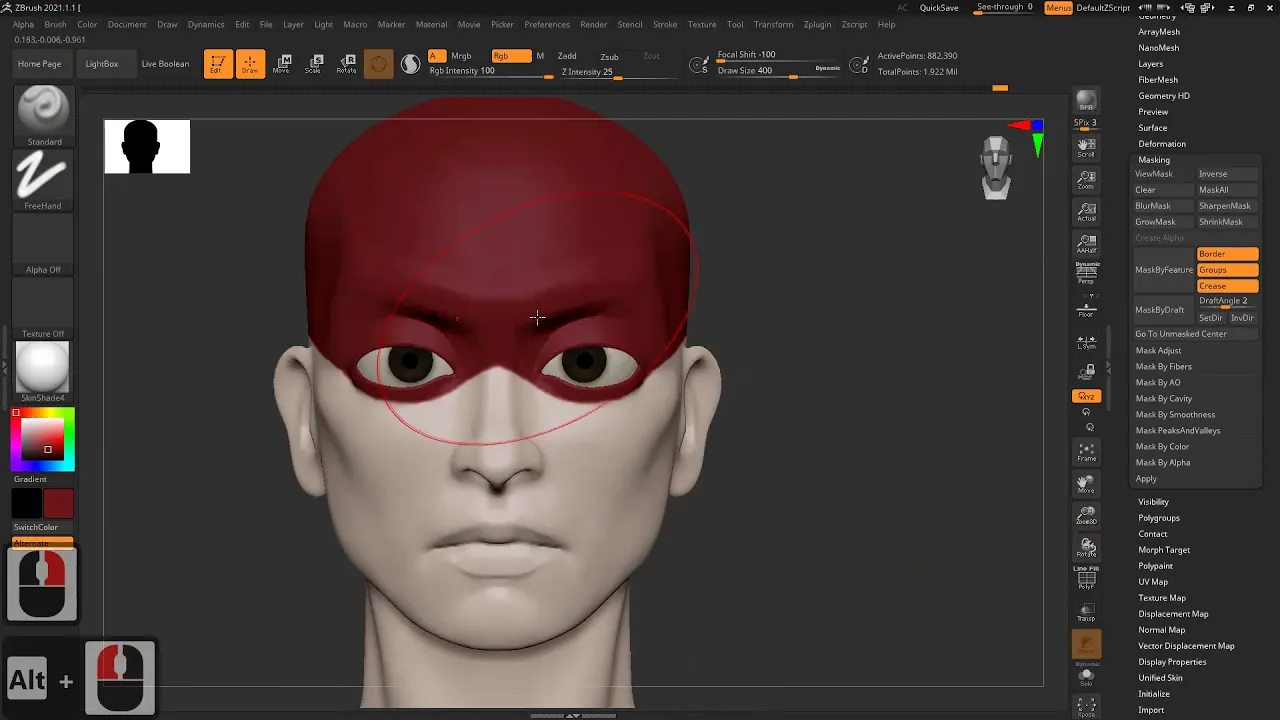Click the Rotate view icon in right shelf
Image resolution: width=1280 pixels, height=720 pixels.
click(x=1086, y=548)
